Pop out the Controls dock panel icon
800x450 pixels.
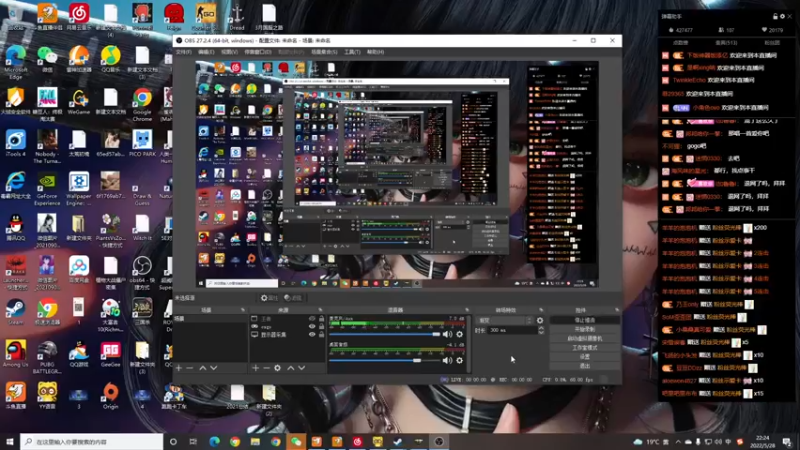617,310
